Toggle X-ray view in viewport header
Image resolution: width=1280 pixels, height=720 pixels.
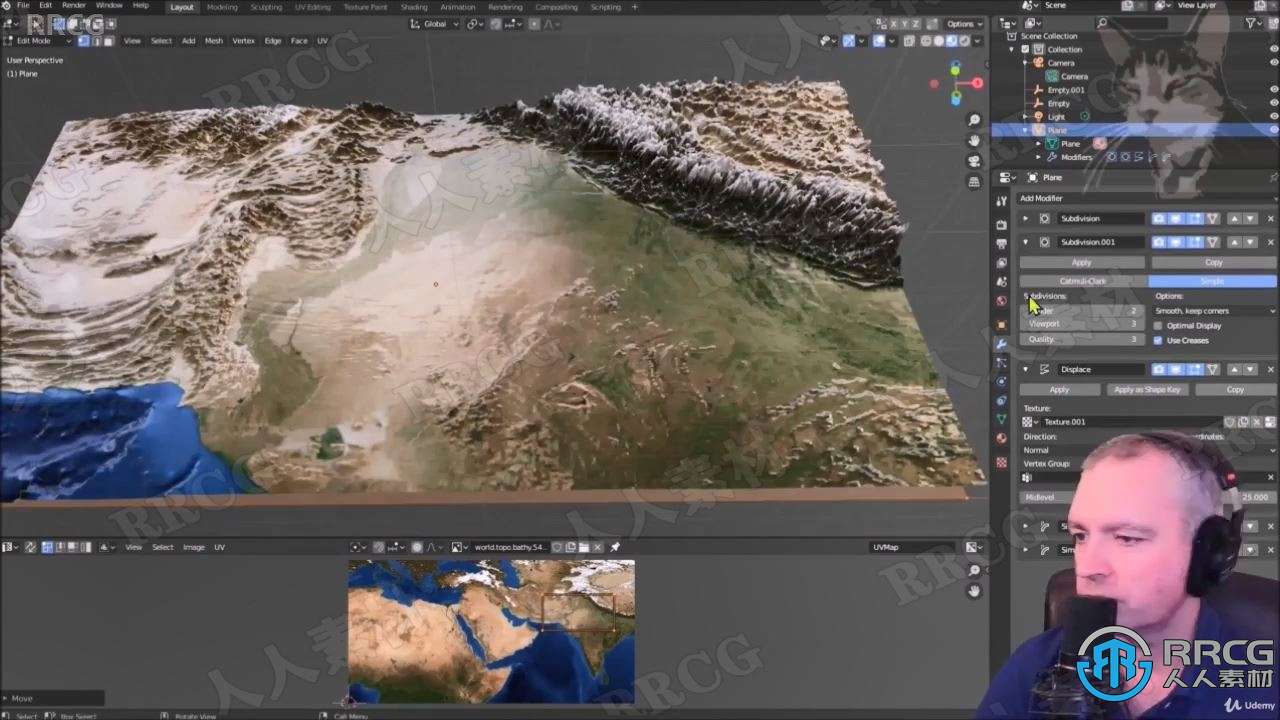click(910, 41)
